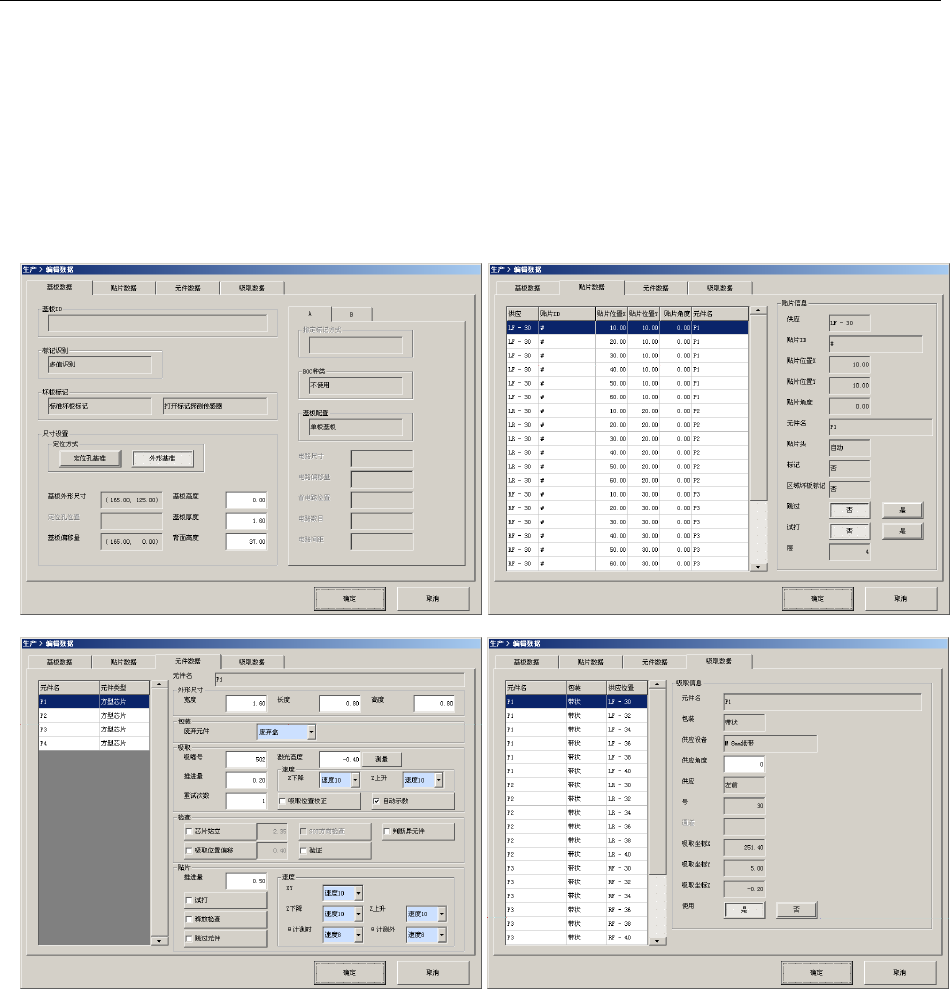Click the 定位孔基准 button

90,459
